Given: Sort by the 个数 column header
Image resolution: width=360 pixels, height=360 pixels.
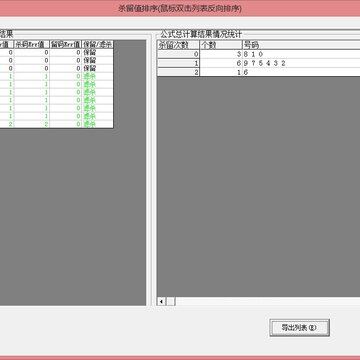Looking at the screenshot, I should tap(221, 45).
